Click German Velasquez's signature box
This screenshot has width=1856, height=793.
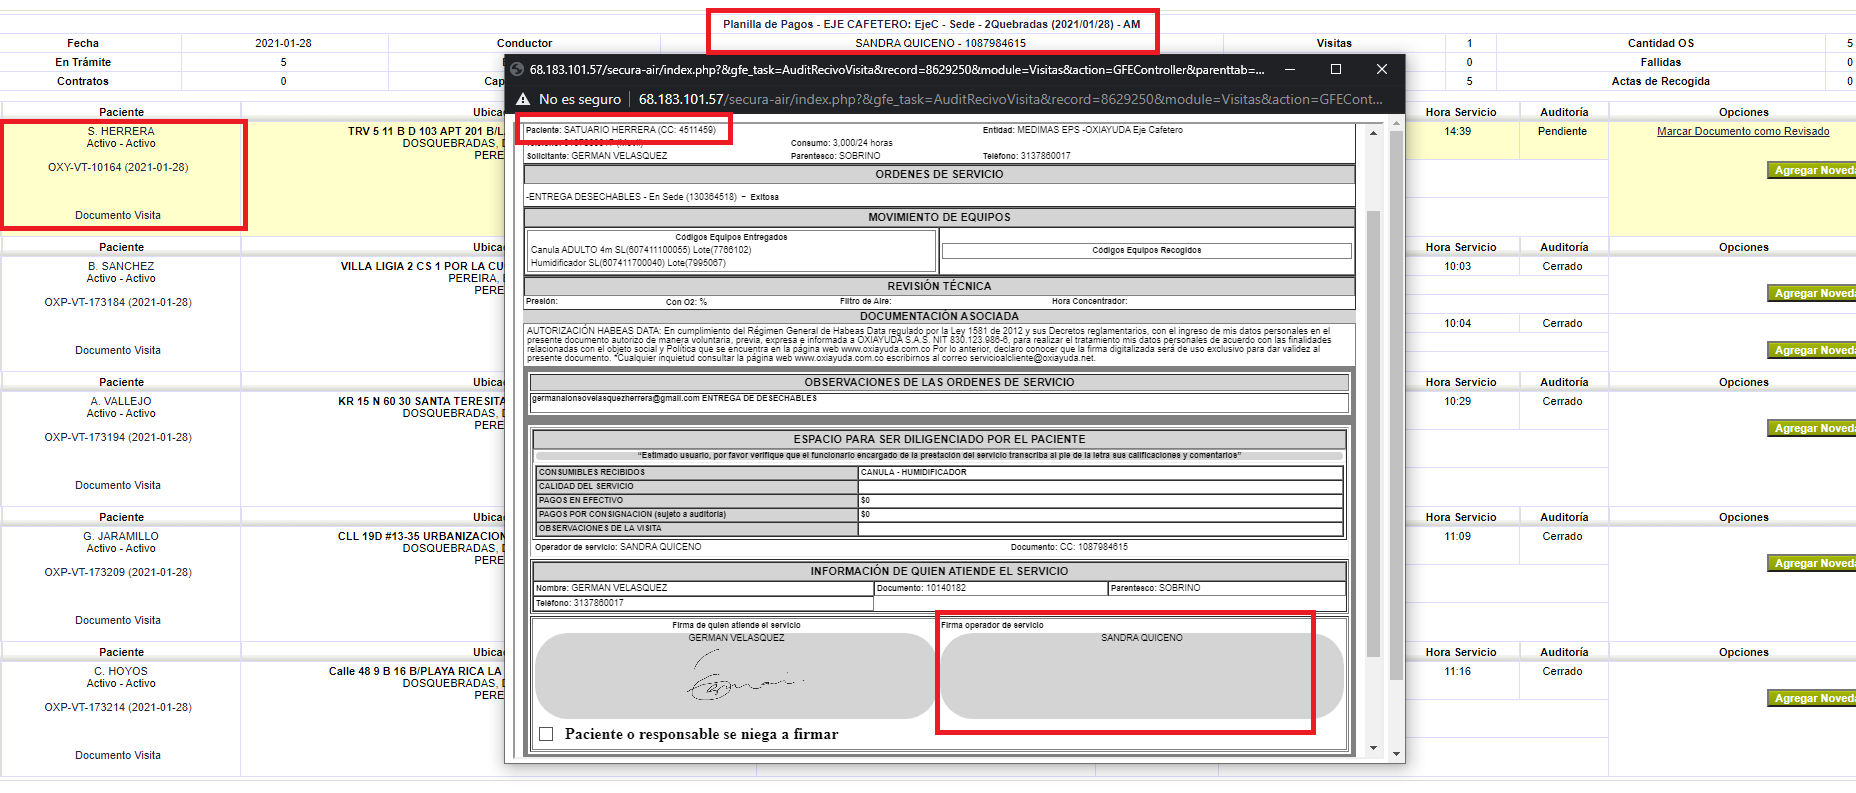tap(736, 675)
